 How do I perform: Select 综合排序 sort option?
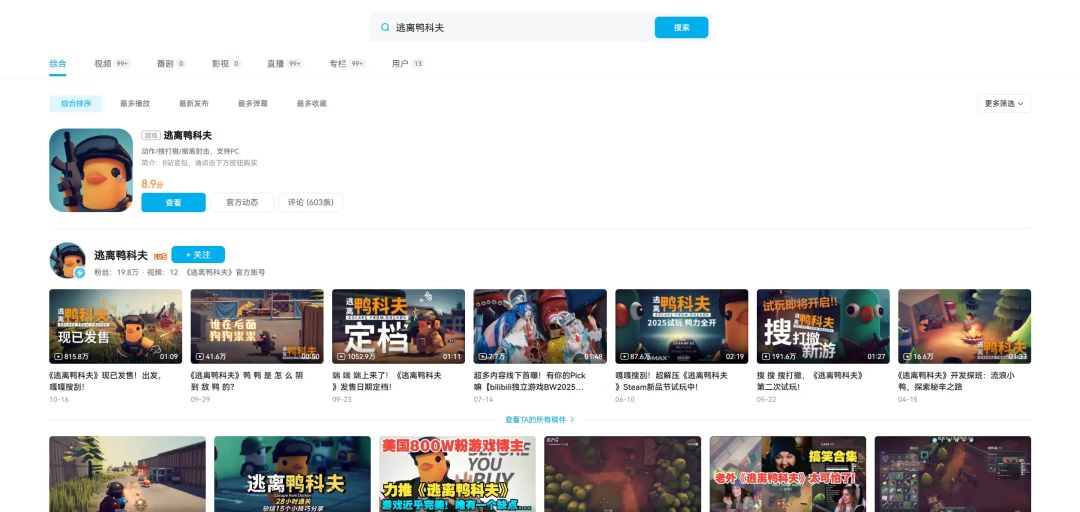click(x=76, y=103)
